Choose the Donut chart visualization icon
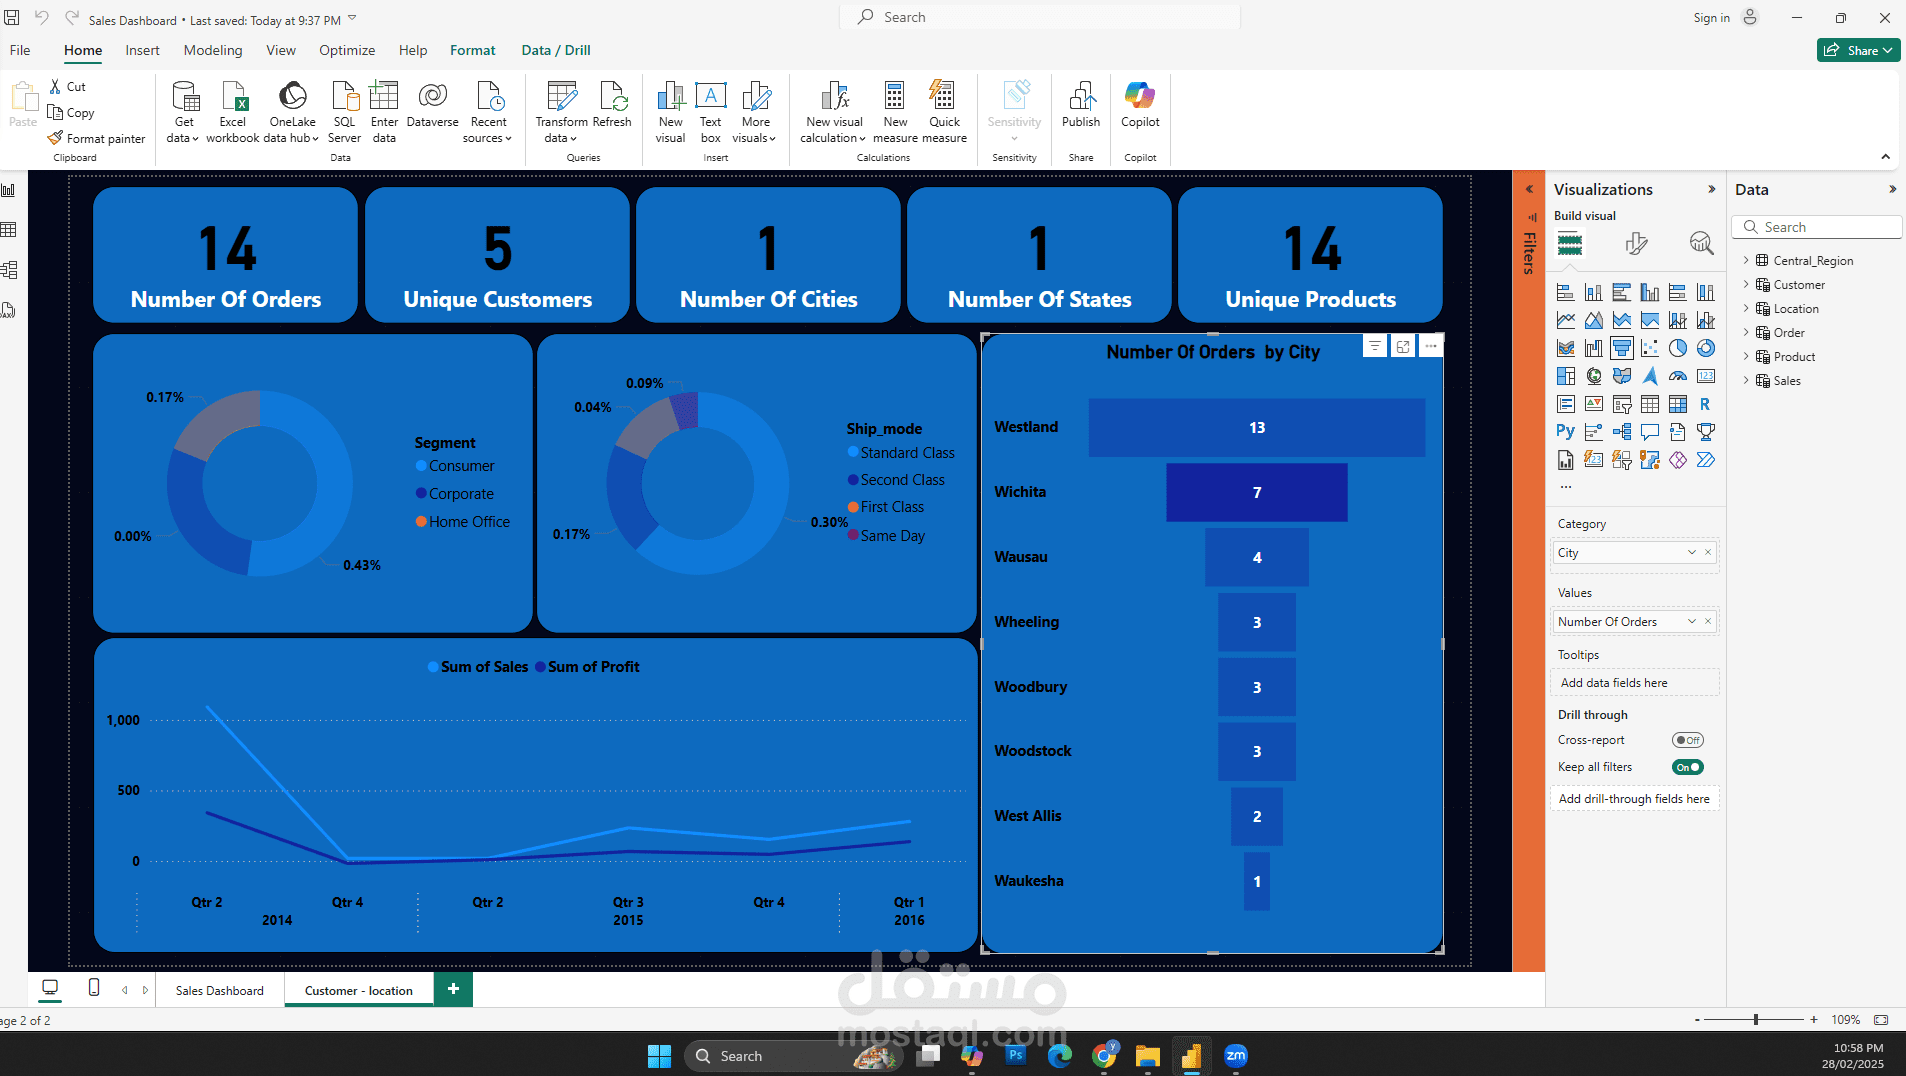 pyautogui.click(x=1706, y=348)
